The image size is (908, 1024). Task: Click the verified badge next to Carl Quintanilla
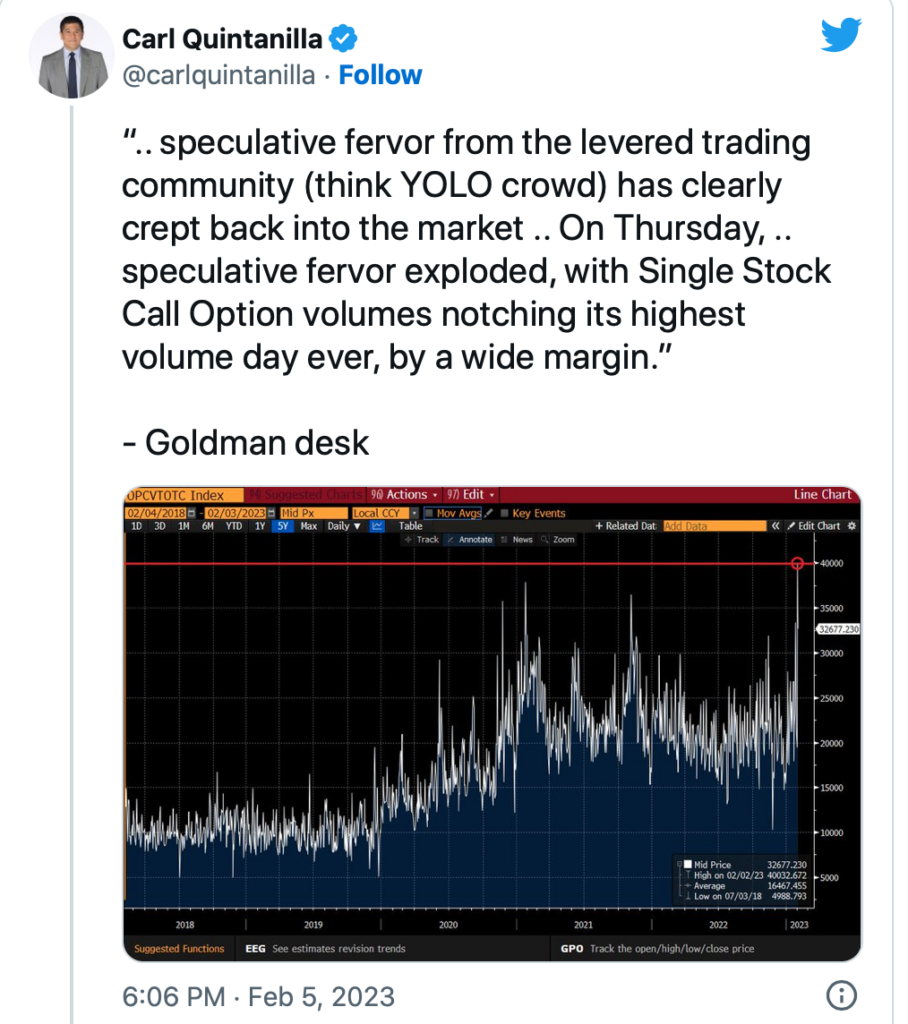click(x=342, y=39)
